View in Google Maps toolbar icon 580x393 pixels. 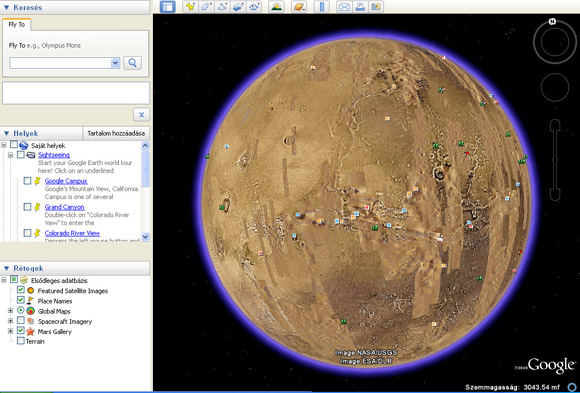(x=376, y=7)
